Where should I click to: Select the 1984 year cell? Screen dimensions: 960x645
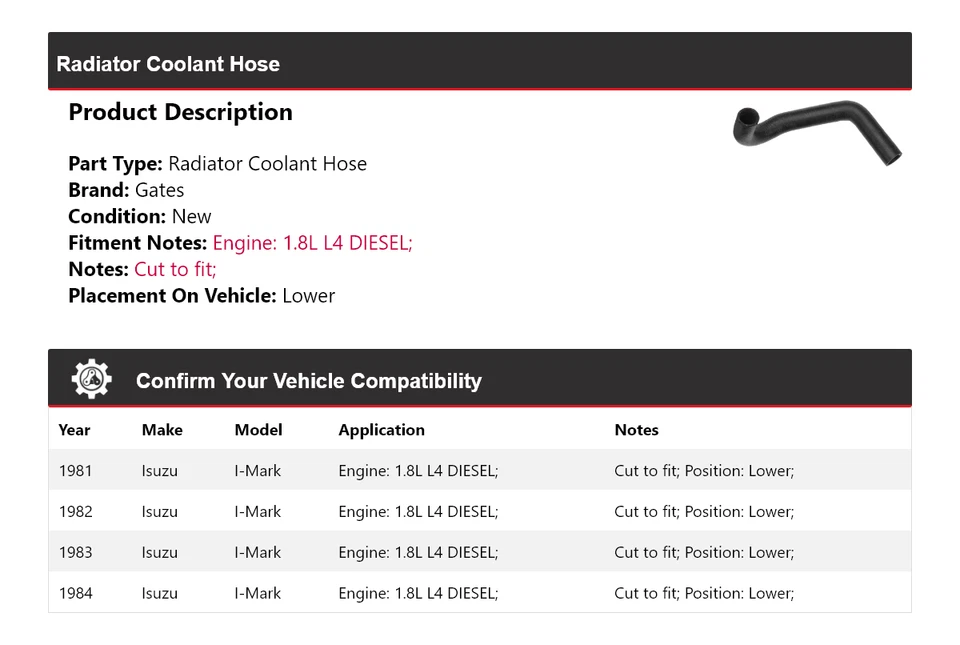[75, 594]
